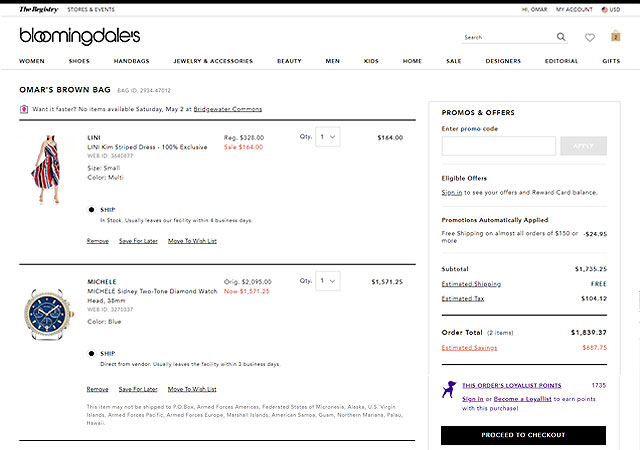Click Sign in under Eligible Offers
Image resolution: width=640 pixels, height=450 pixels.
point(452,192)
